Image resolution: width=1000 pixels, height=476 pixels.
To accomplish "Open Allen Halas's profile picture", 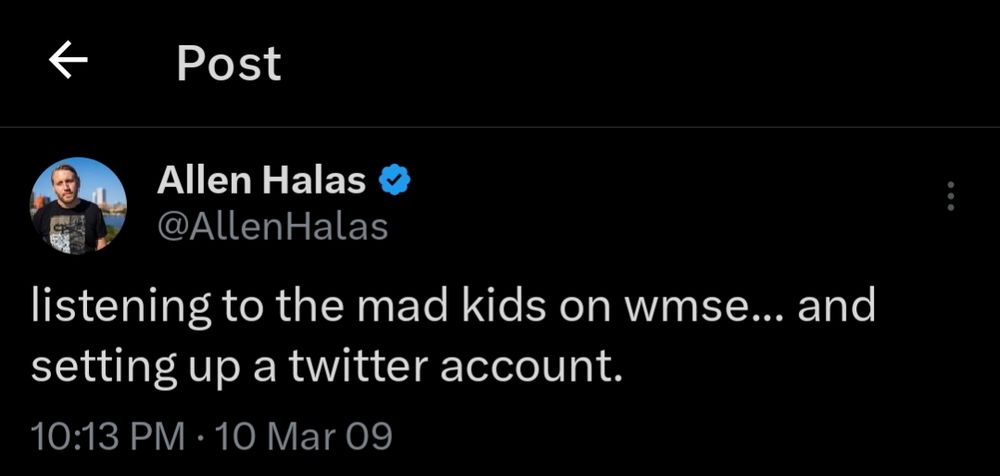I will tap(78, 206).
